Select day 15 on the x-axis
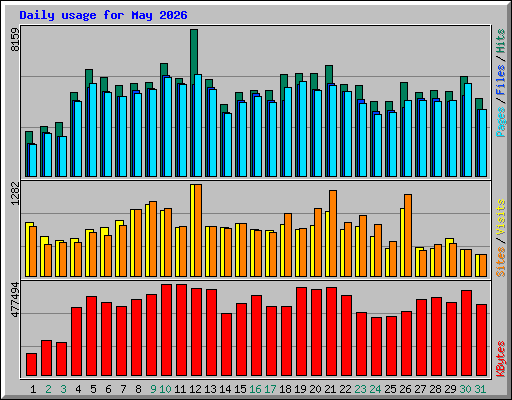 240,389
